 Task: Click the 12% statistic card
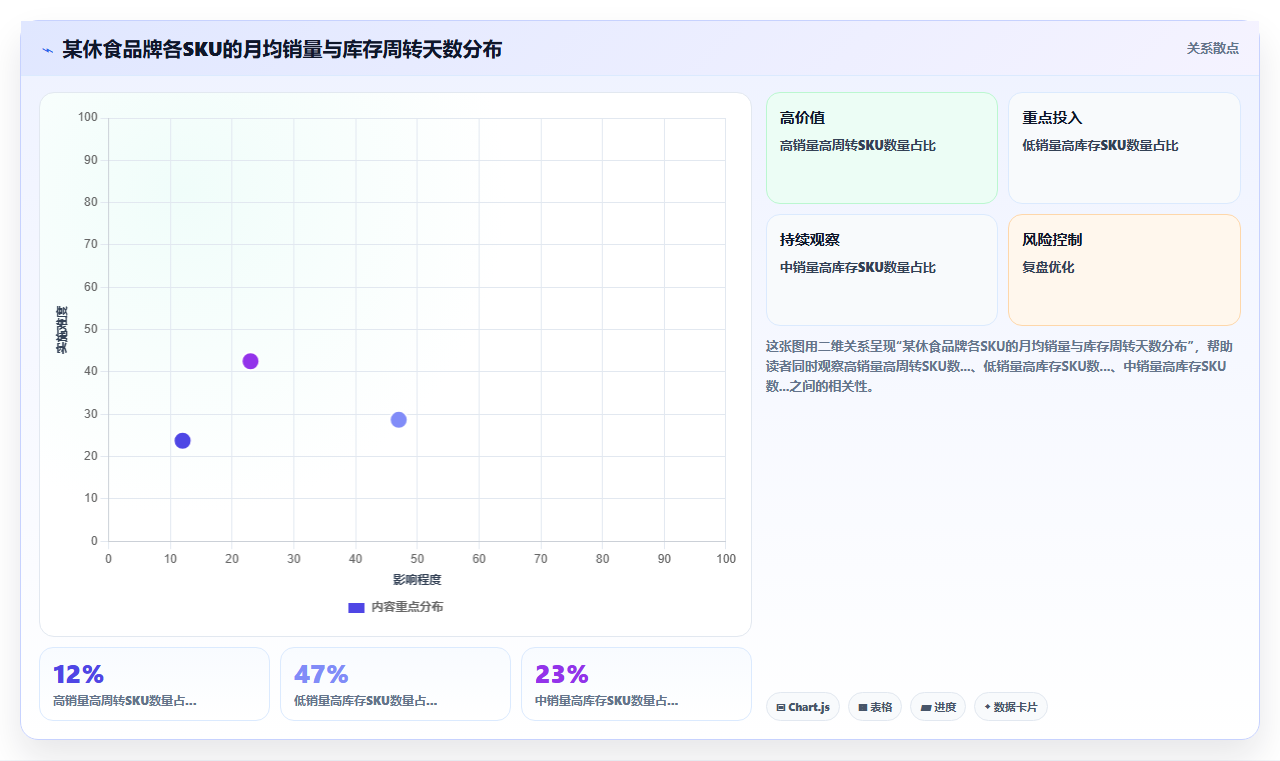coord(154,684)
